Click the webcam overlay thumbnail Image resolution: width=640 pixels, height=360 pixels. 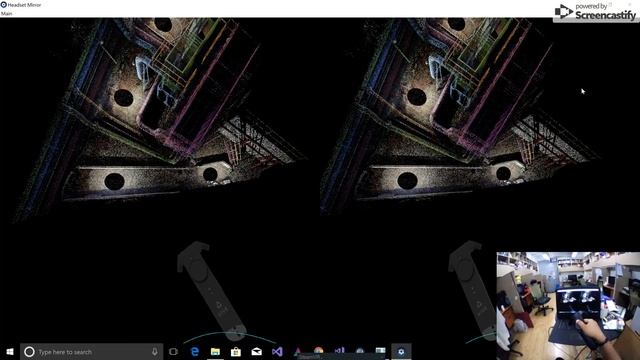point(568,306)
